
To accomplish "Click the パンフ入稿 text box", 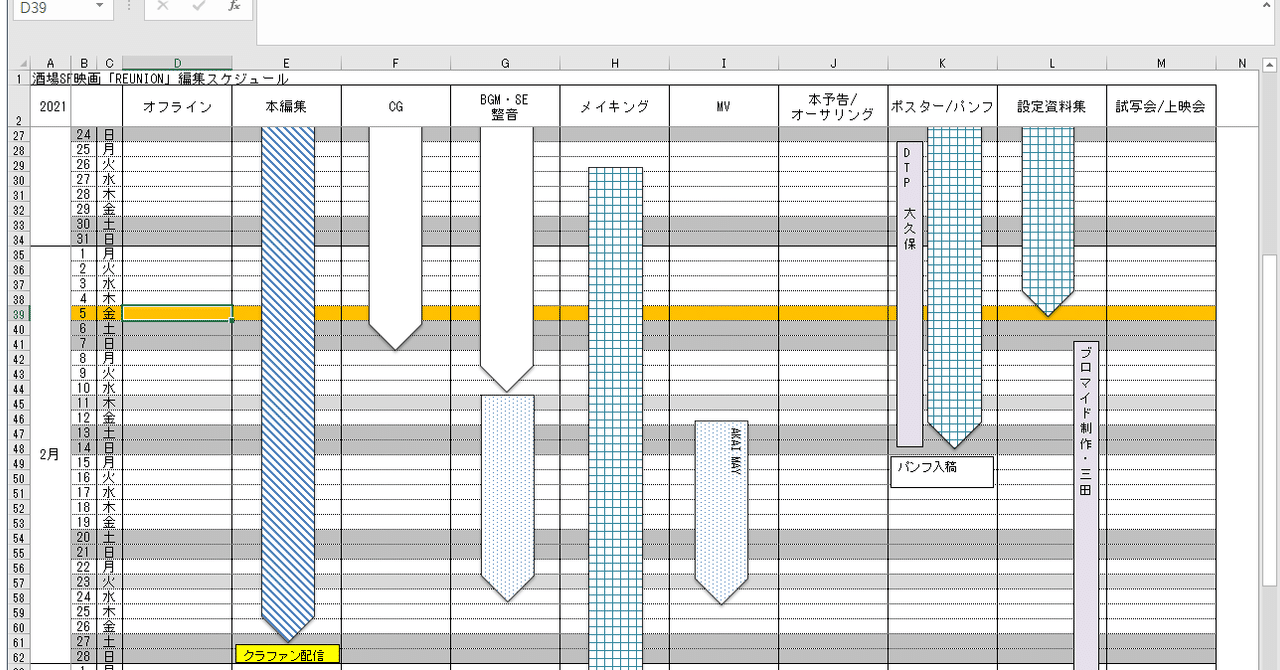I will [941, 471].
